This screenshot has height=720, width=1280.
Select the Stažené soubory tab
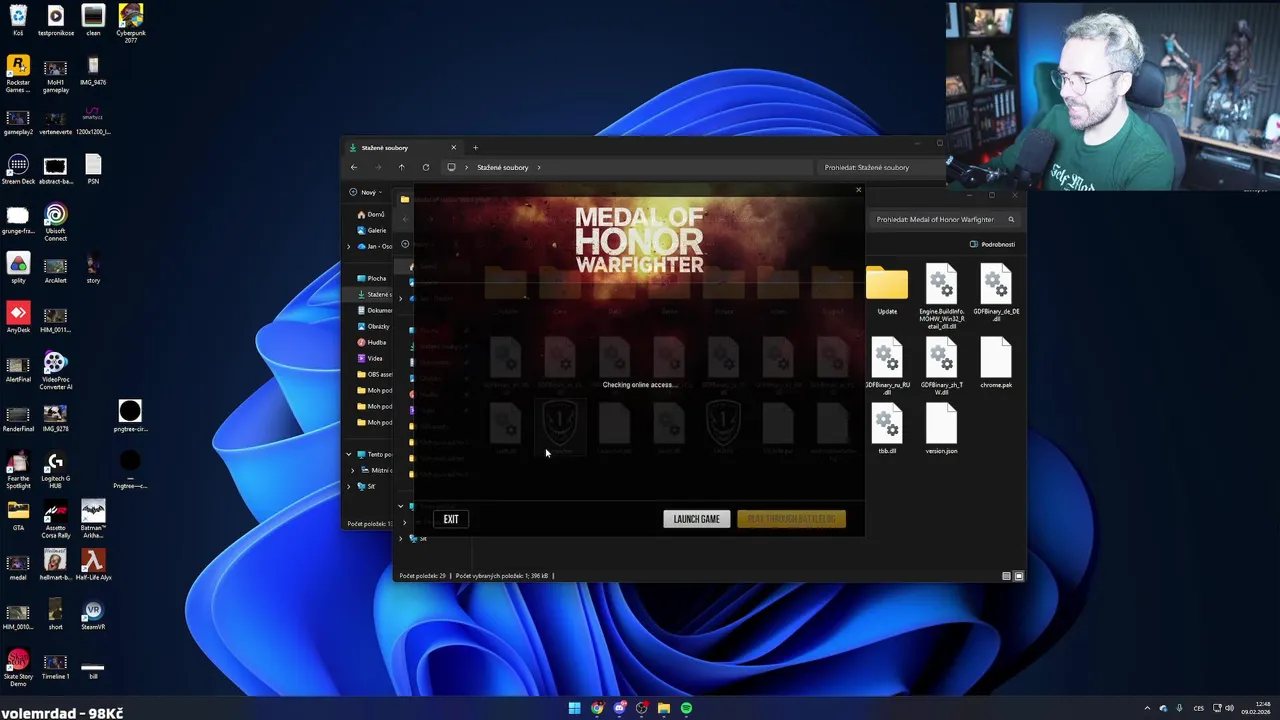pos(403,148)
